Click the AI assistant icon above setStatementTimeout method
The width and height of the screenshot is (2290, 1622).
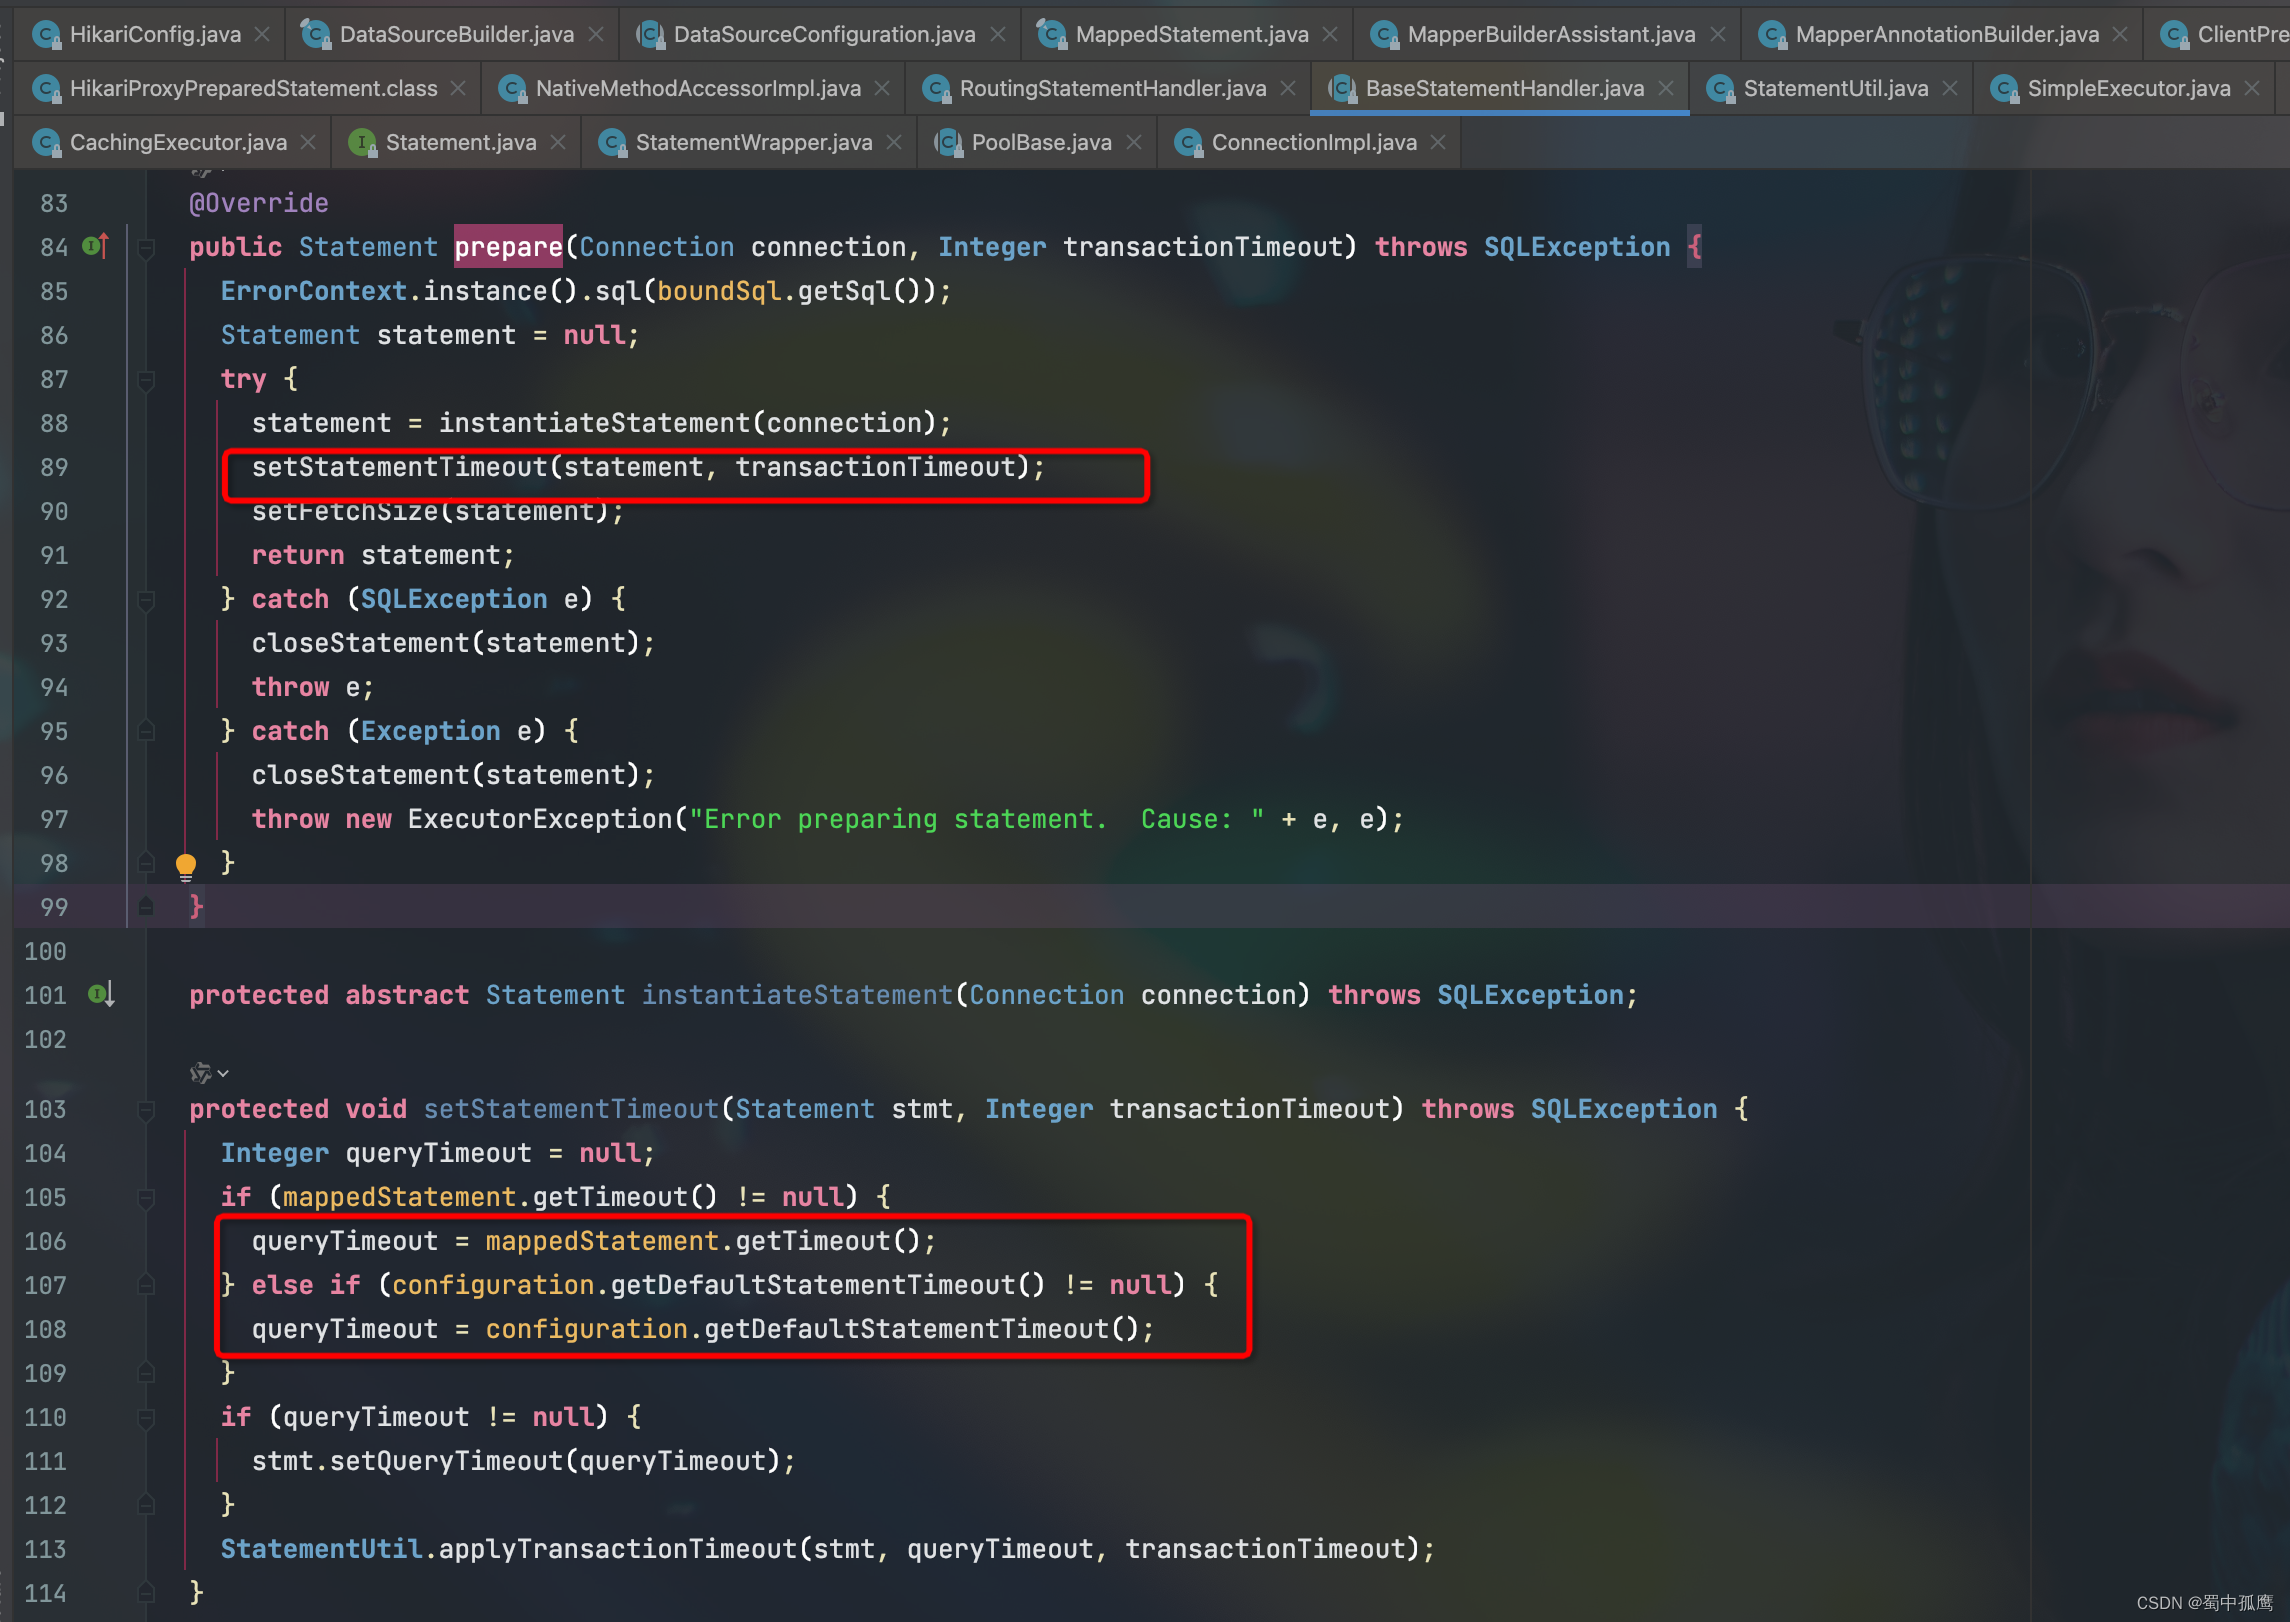point(200,1073)
